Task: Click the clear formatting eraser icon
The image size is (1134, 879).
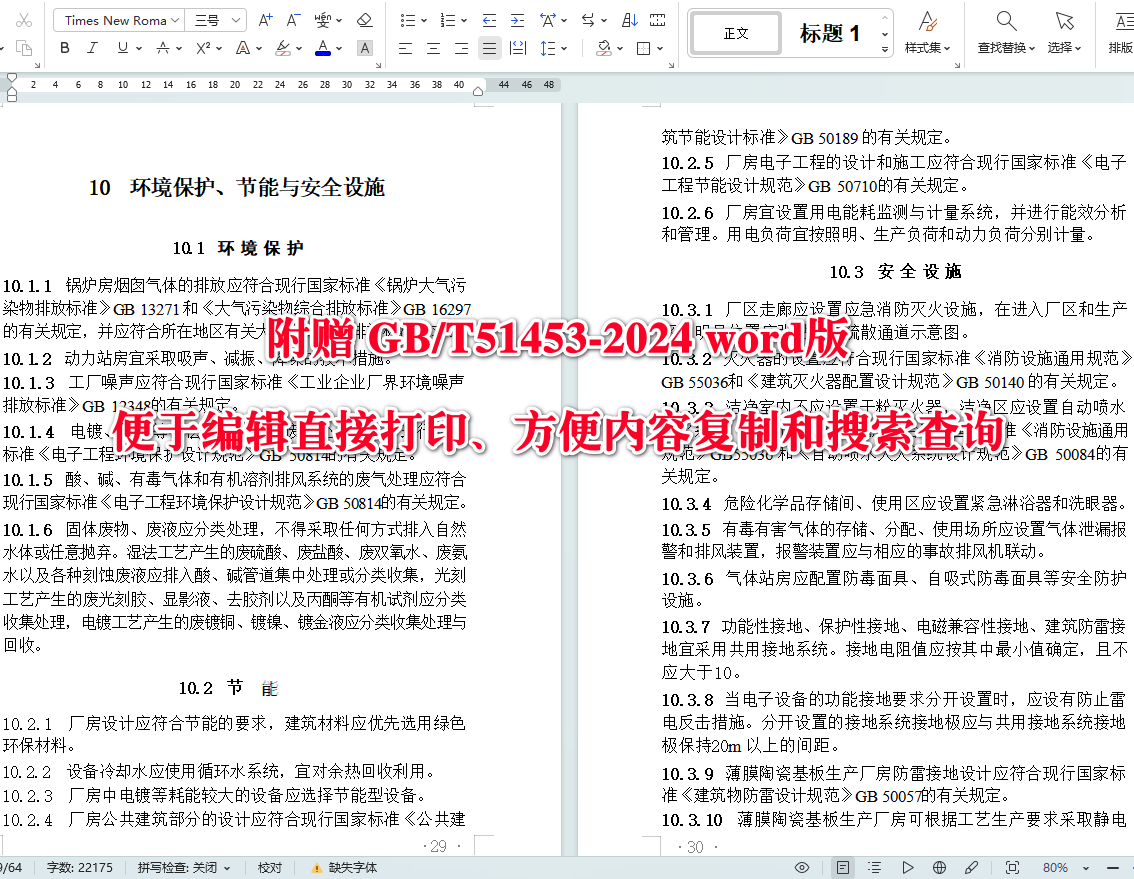Action: point(364,19)
